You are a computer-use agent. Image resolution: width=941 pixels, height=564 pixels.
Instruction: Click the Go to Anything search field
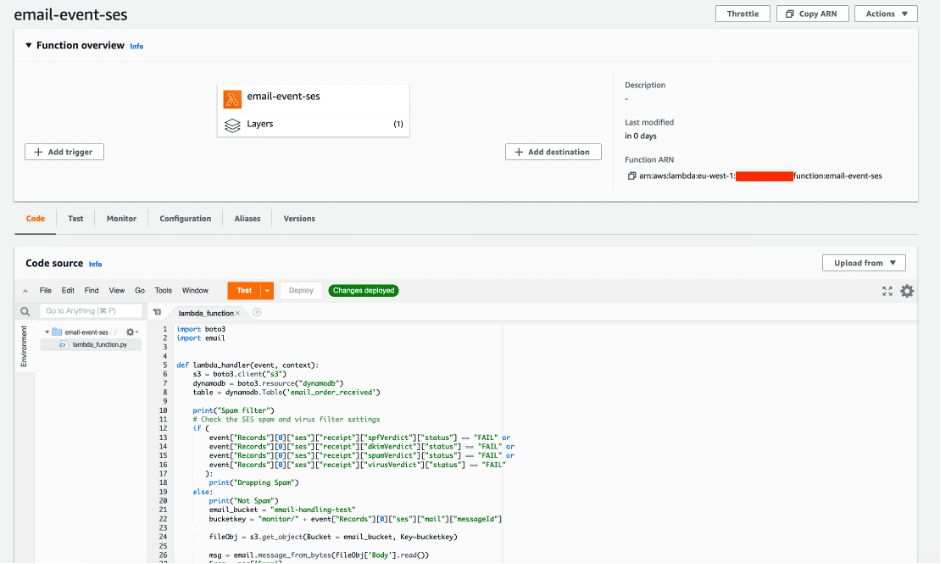tap(91, 311)
